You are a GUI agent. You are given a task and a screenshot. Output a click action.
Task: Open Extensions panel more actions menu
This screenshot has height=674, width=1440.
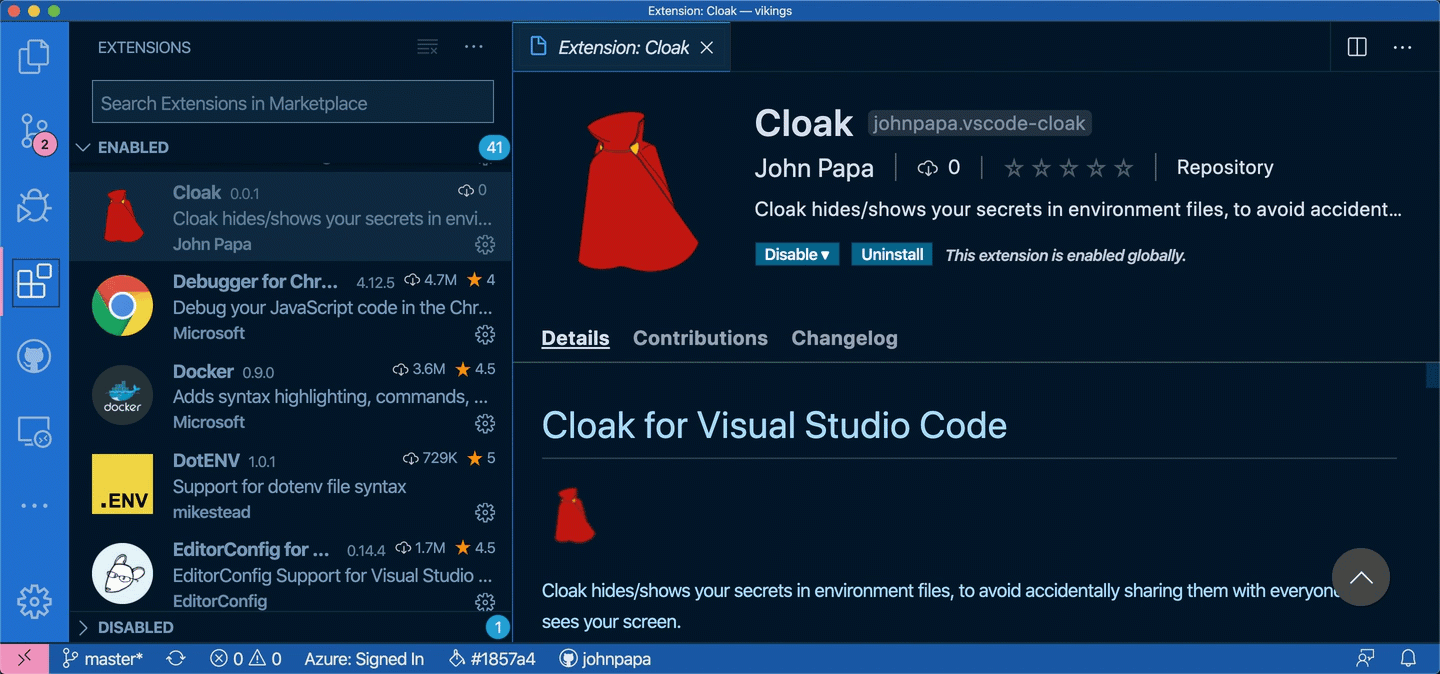pyautogui.click(x=474, y=47)
